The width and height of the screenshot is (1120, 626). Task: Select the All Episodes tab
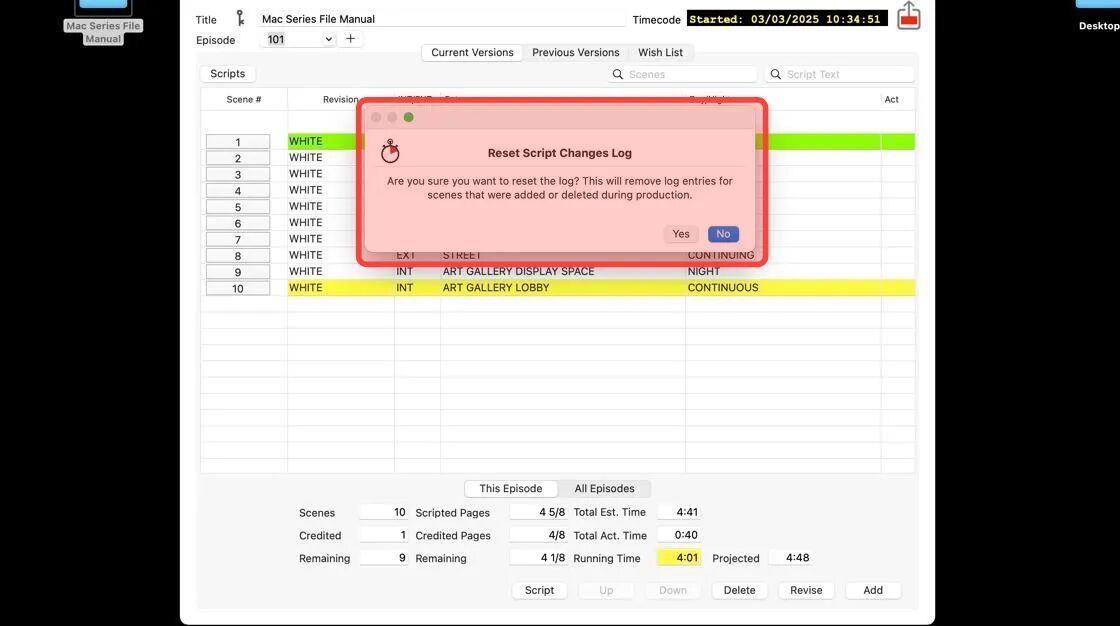[x=604, y=488]
